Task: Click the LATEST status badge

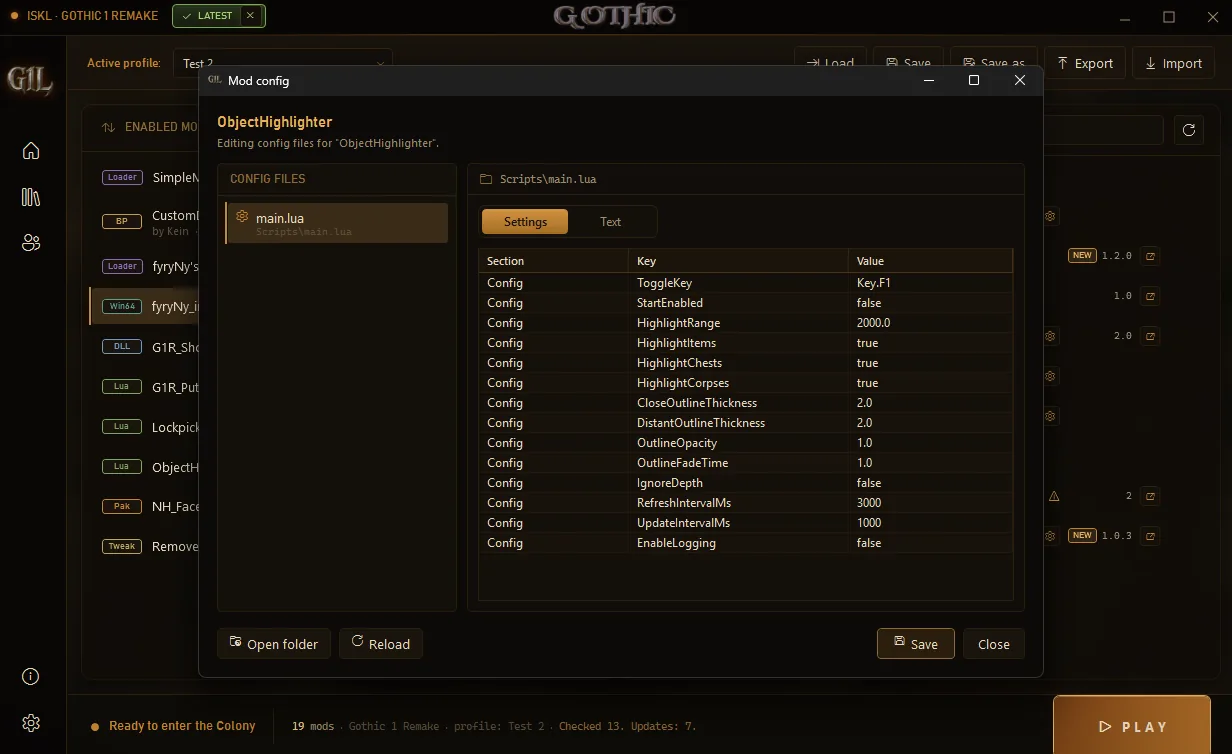Action: [x=207, y=16]
